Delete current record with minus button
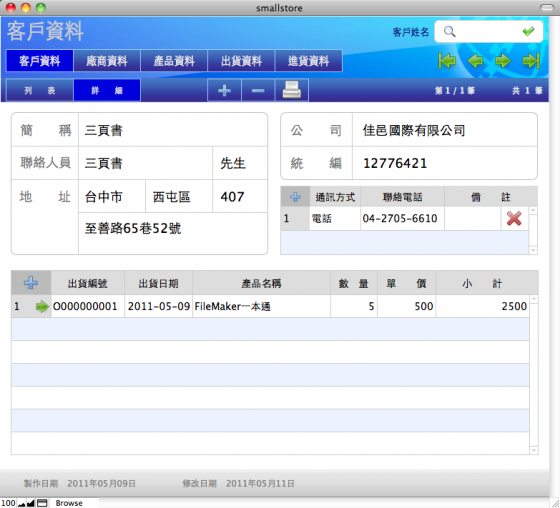This screenshot has height=508, width=560. (x=258, y=90)
